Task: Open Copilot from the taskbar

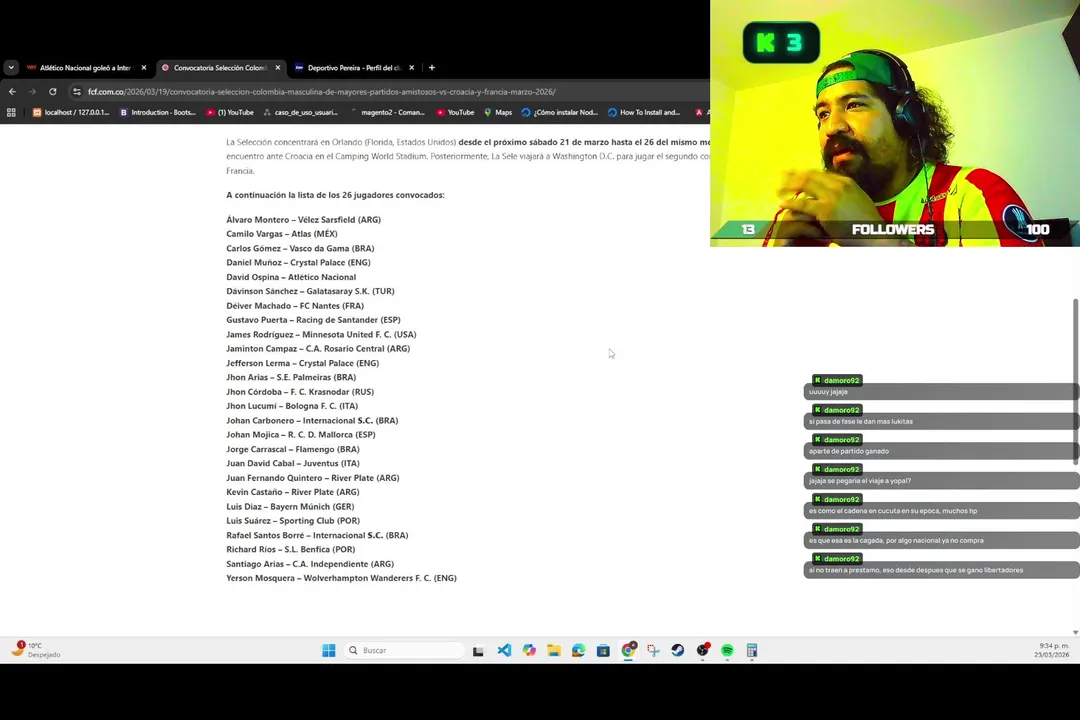Action: point(529,650)
